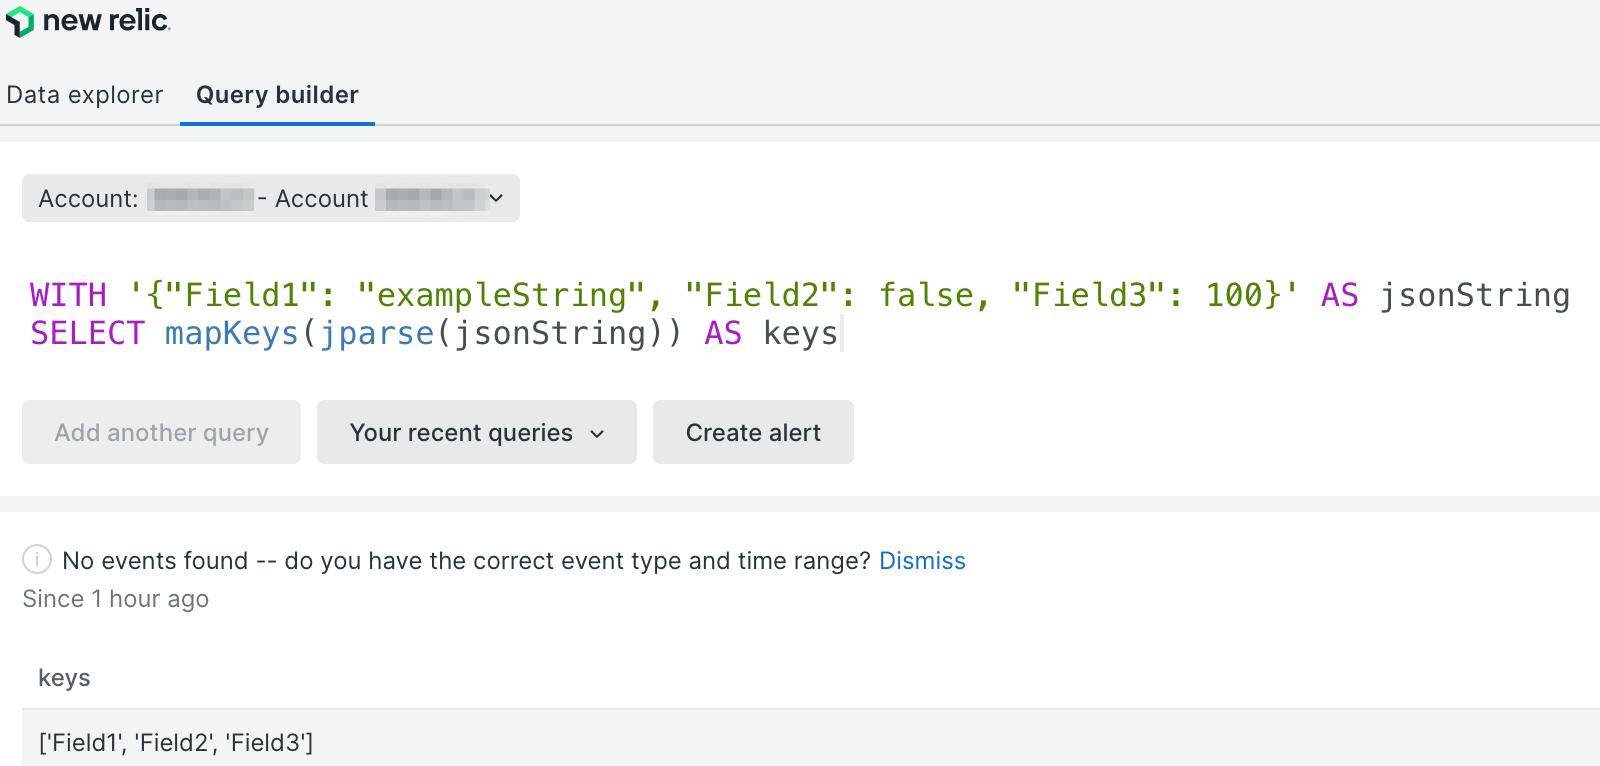The width and height of the screenshot is (1600, 766).
Task: Switch to the Data explorer tab
Action: coord(85,95)
